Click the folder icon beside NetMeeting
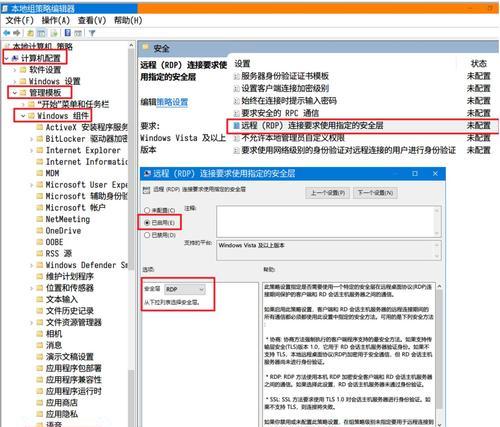Screen dimensions: 500x427 click(x=40, y=219)
